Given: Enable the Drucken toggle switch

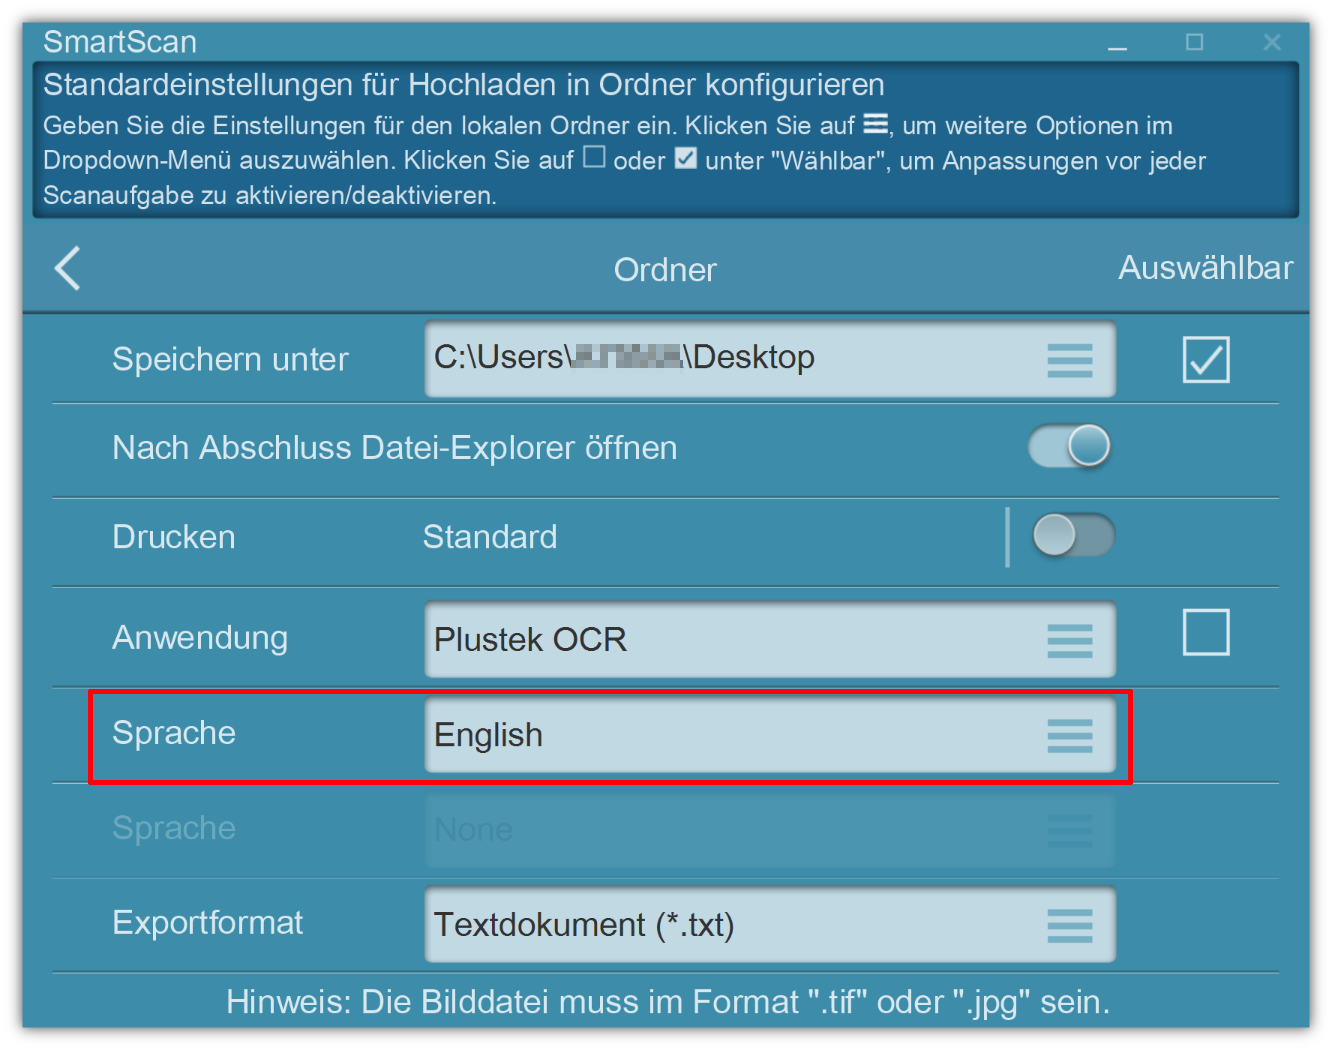Looking at the screenshot, I should click(1072, 536).
